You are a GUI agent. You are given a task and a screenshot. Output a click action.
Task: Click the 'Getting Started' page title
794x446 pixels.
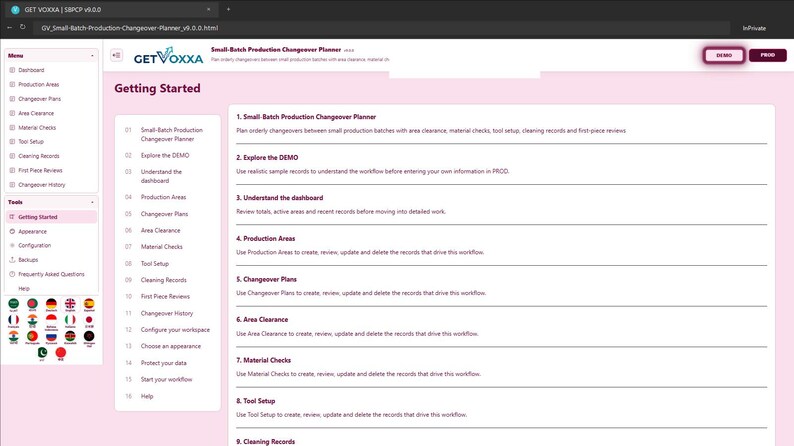click(x=157, y=89)
